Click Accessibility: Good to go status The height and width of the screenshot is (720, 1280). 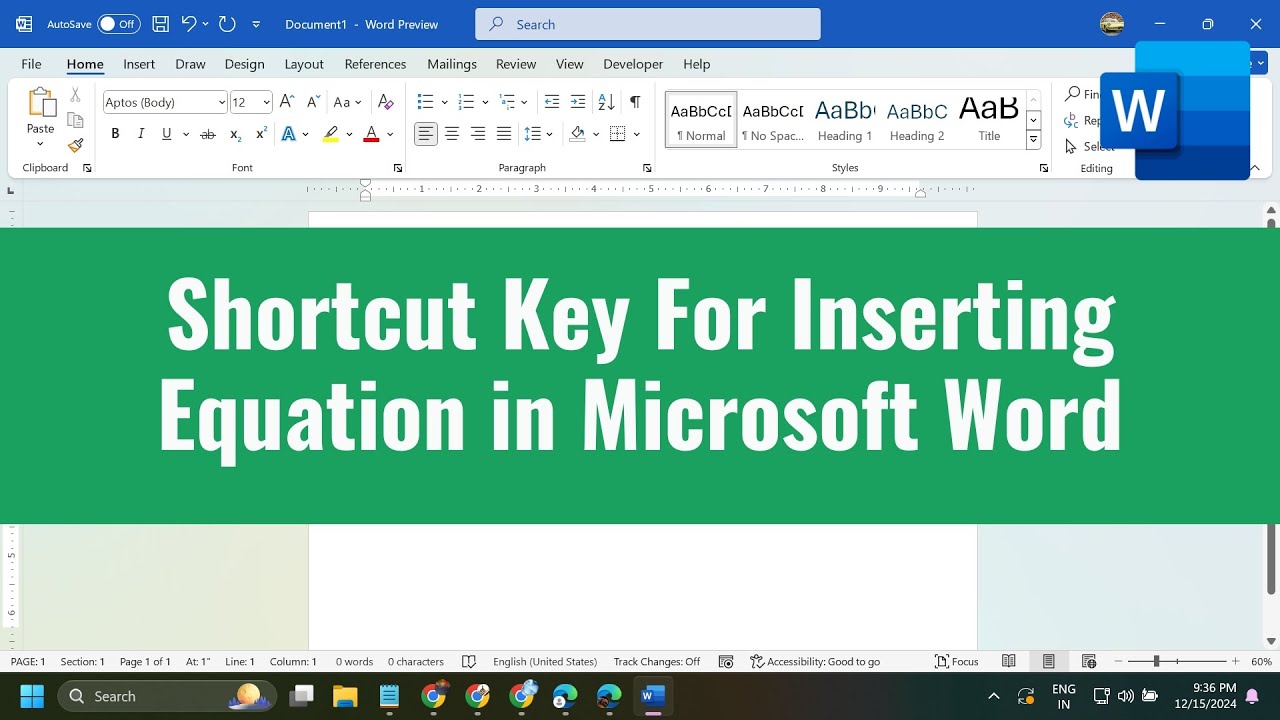tap(815, 662)
